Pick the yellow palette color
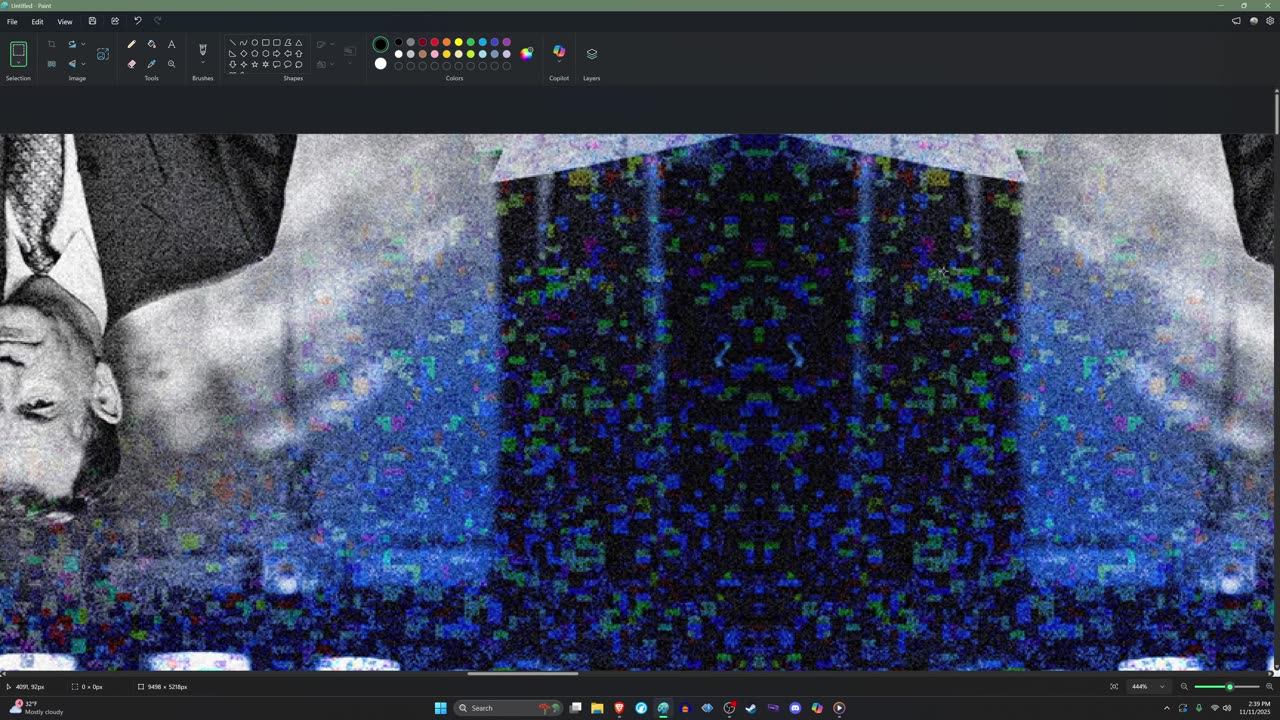The width and height of the screenshot is (1280, 720). 458,42
